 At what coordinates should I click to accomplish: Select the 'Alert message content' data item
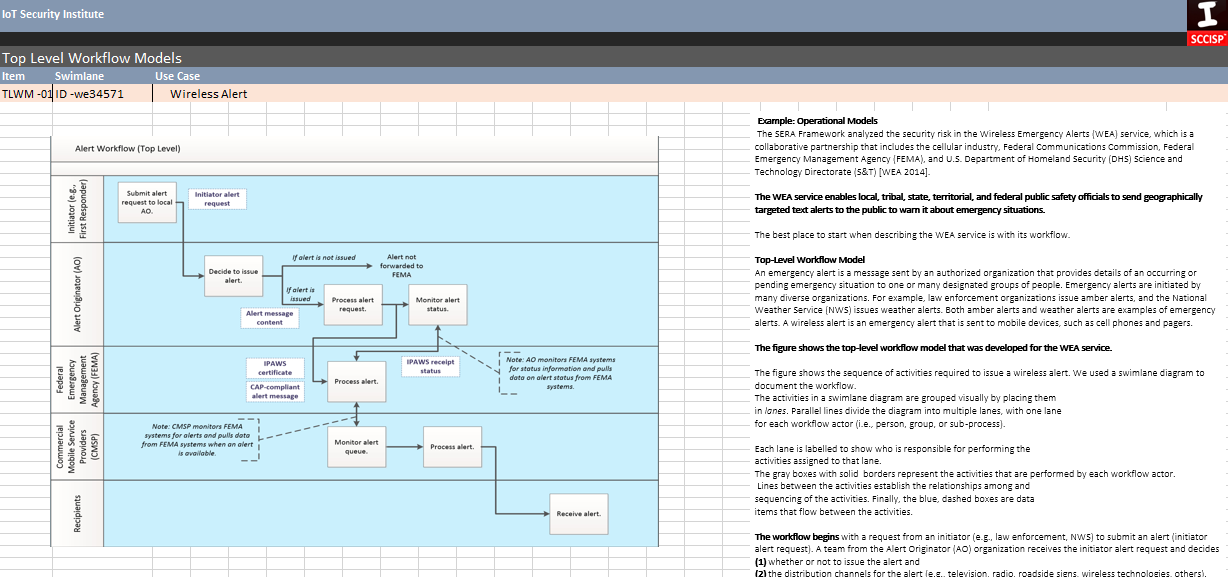(x=269, y=318)
